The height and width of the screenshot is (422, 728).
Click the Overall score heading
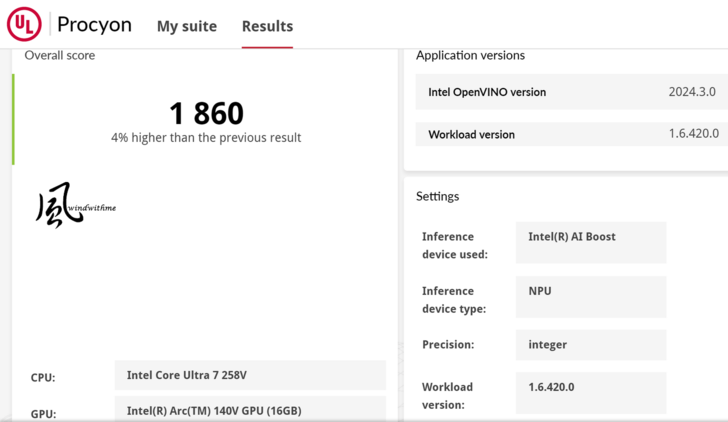pyautogui.click(x=60, y=55)
